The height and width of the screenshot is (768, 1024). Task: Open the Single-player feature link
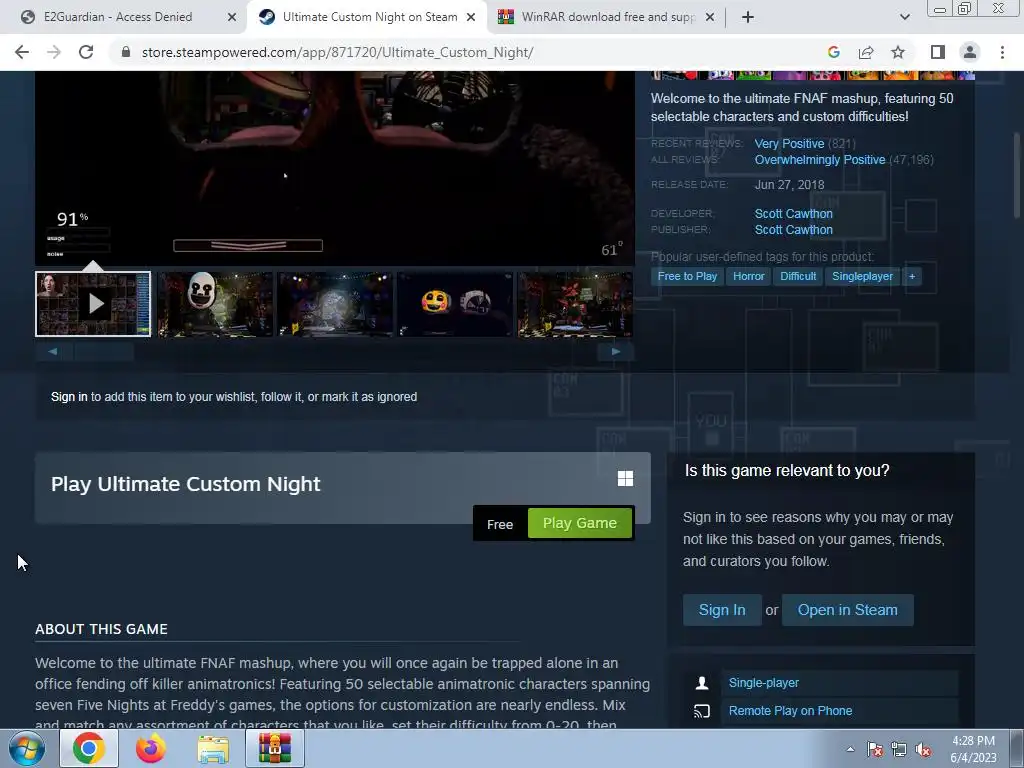pos(763,683)
